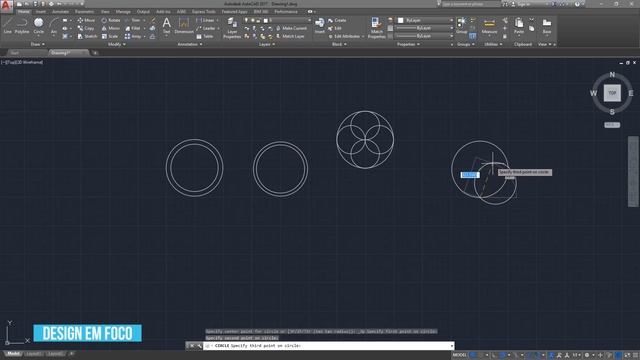Viewport: 640px width, 360px height.
Task: Click Make Current layer button
Action: (291, 28)
